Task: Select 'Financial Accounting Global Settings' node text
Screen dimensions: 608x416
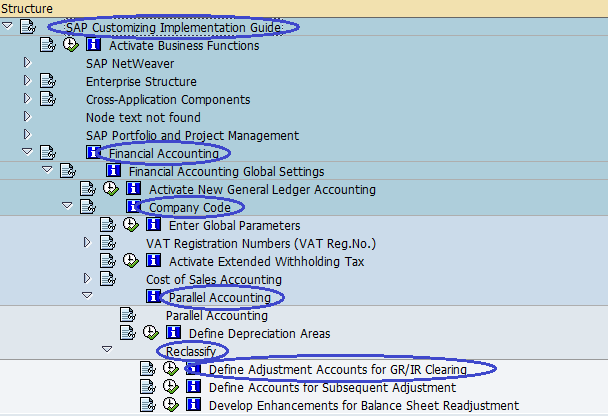Action: [226, 171]
